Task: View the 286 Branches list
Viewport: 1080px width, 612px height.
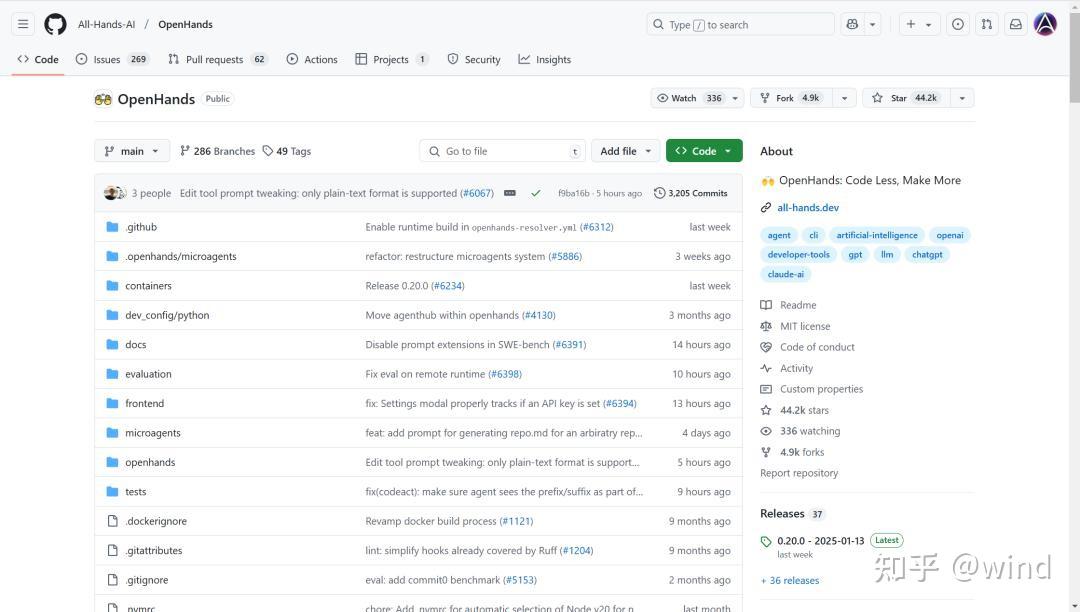Action: [x=218, y=151]
